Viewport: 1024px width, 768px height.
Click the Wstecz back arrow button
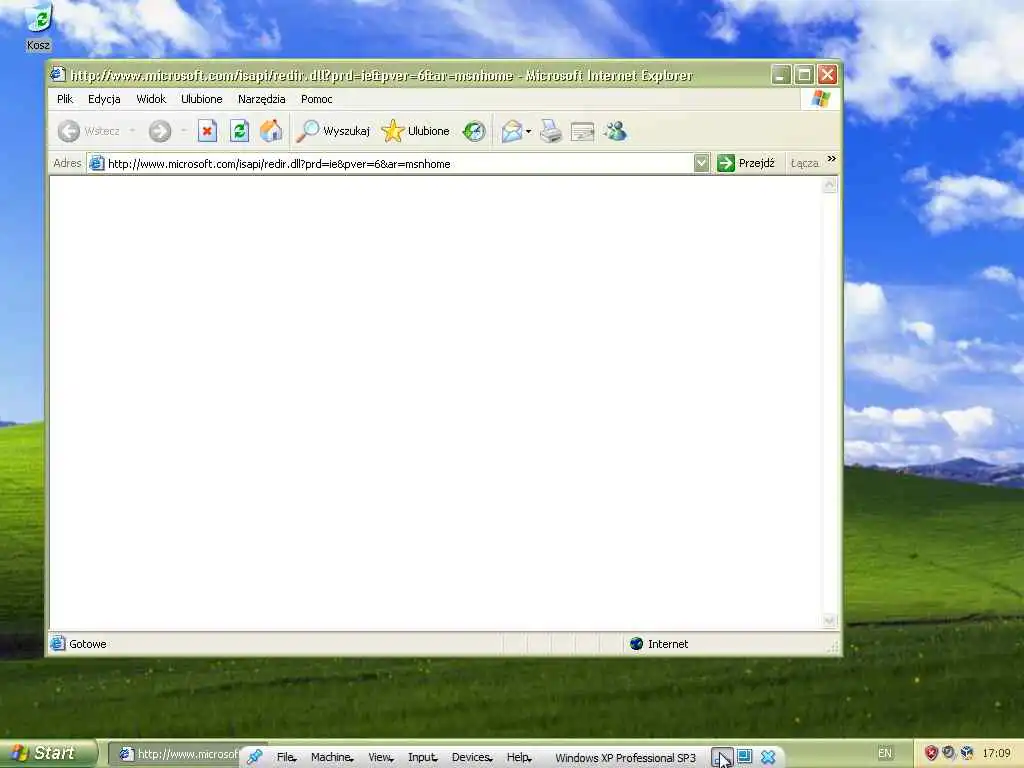pos(89,131)
